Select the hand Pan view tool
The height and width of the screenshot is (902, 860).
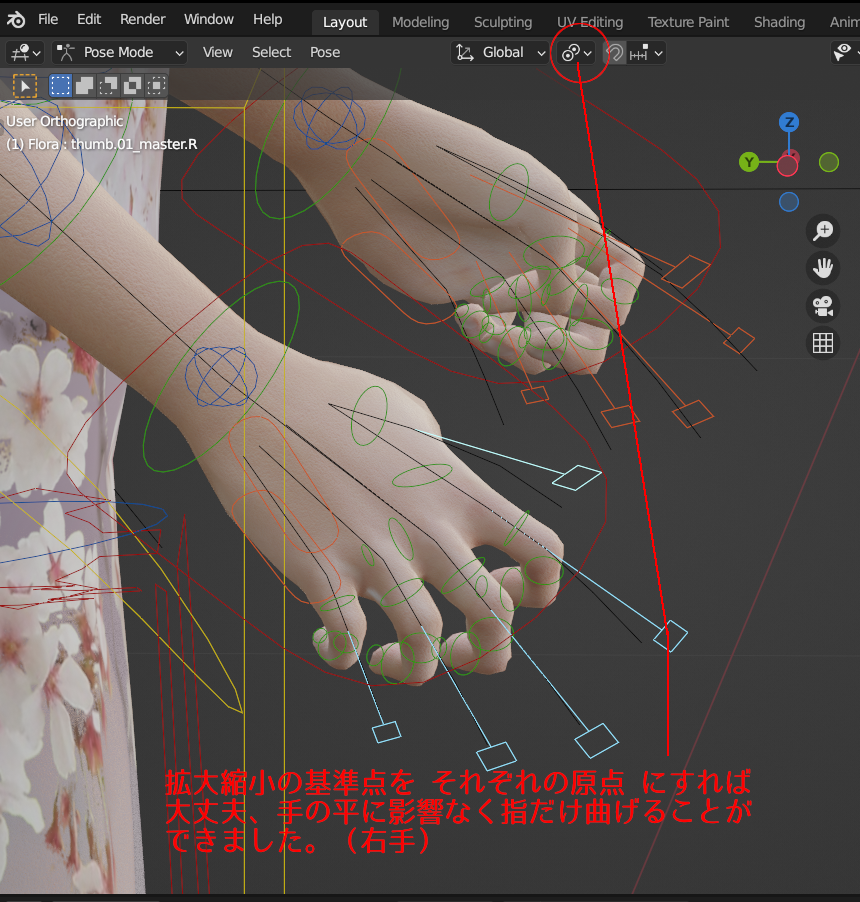pyautogui.click(x=822, y=268)
